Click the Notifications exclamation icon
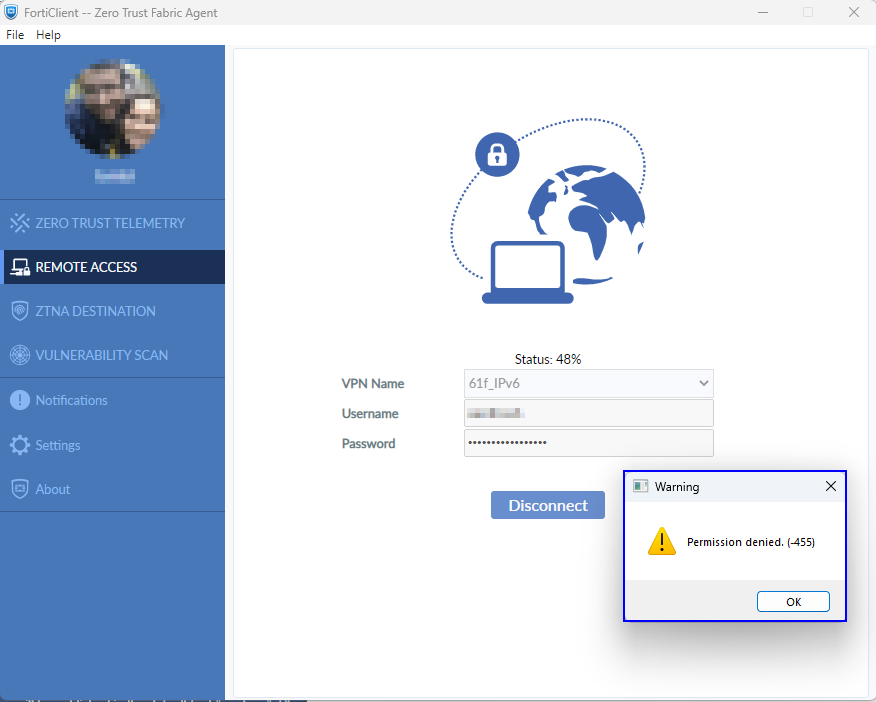Screen dimensions: 876x702 pos(20,400)
